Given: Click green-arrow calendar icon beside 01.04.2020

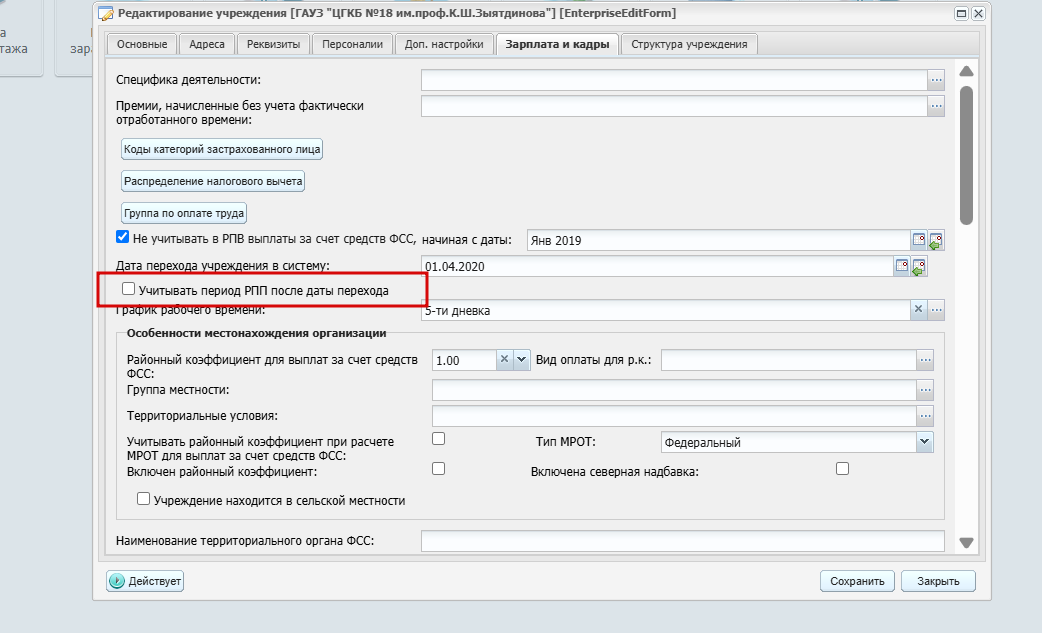Looking at the screenshot, I should coord(918,267).
